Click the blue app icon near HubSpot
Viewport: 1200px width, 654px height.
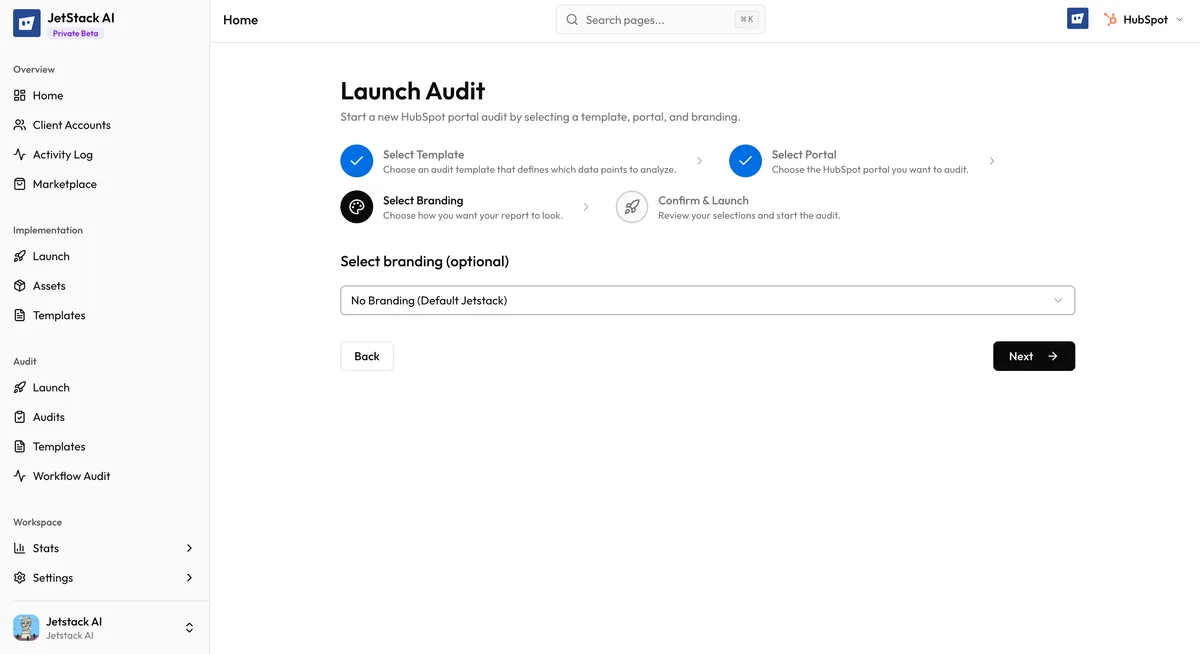click(1077, 17)
